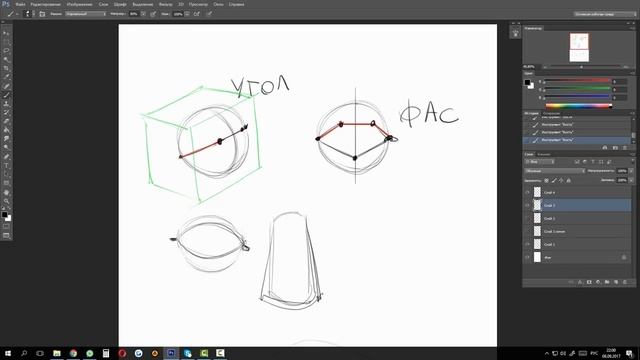This screenshot has width=640, height=360.
Task: Select the Clone Stamp tool
Action: tap(6, 104)
